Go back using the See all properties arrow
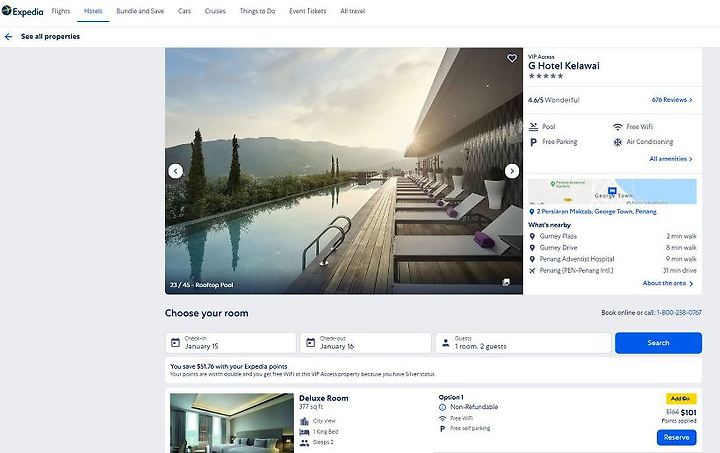 coord(8,37)
